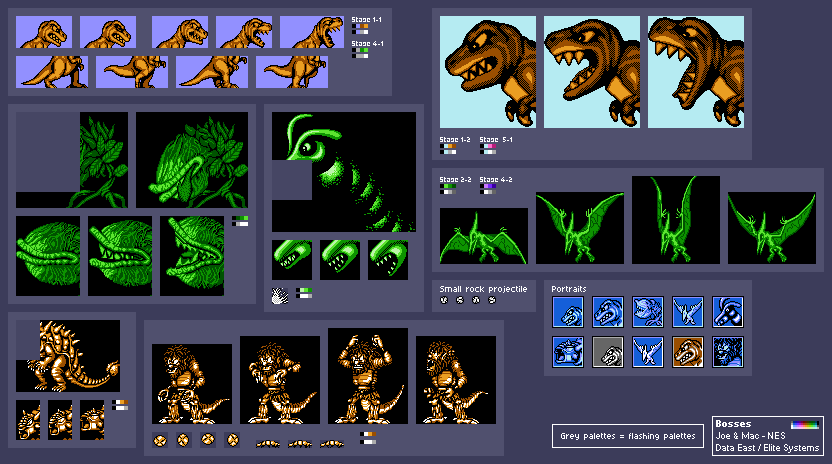
Task: Select the palette swatch under Stage 1-1
Action: pyautogui.click(x=360, y=29)
